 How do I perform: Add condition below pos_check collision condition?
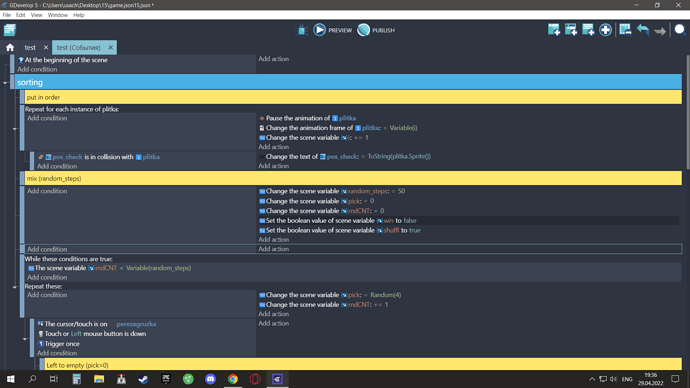pyautogui.click(x=57, y=166)
